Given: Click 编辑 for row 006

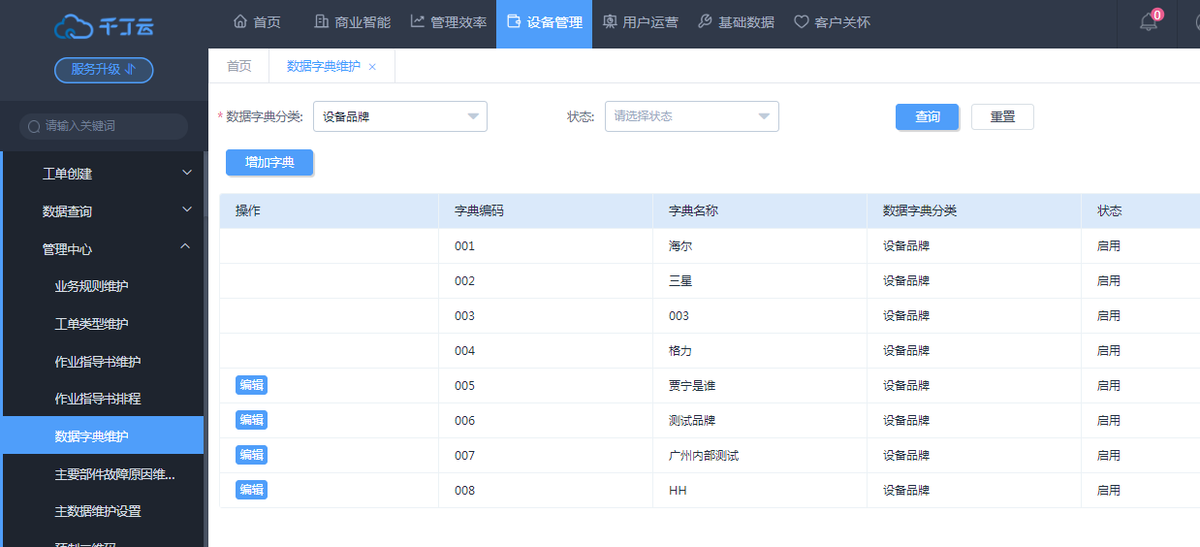Looking at the screenshot, I should pos(252,419).
